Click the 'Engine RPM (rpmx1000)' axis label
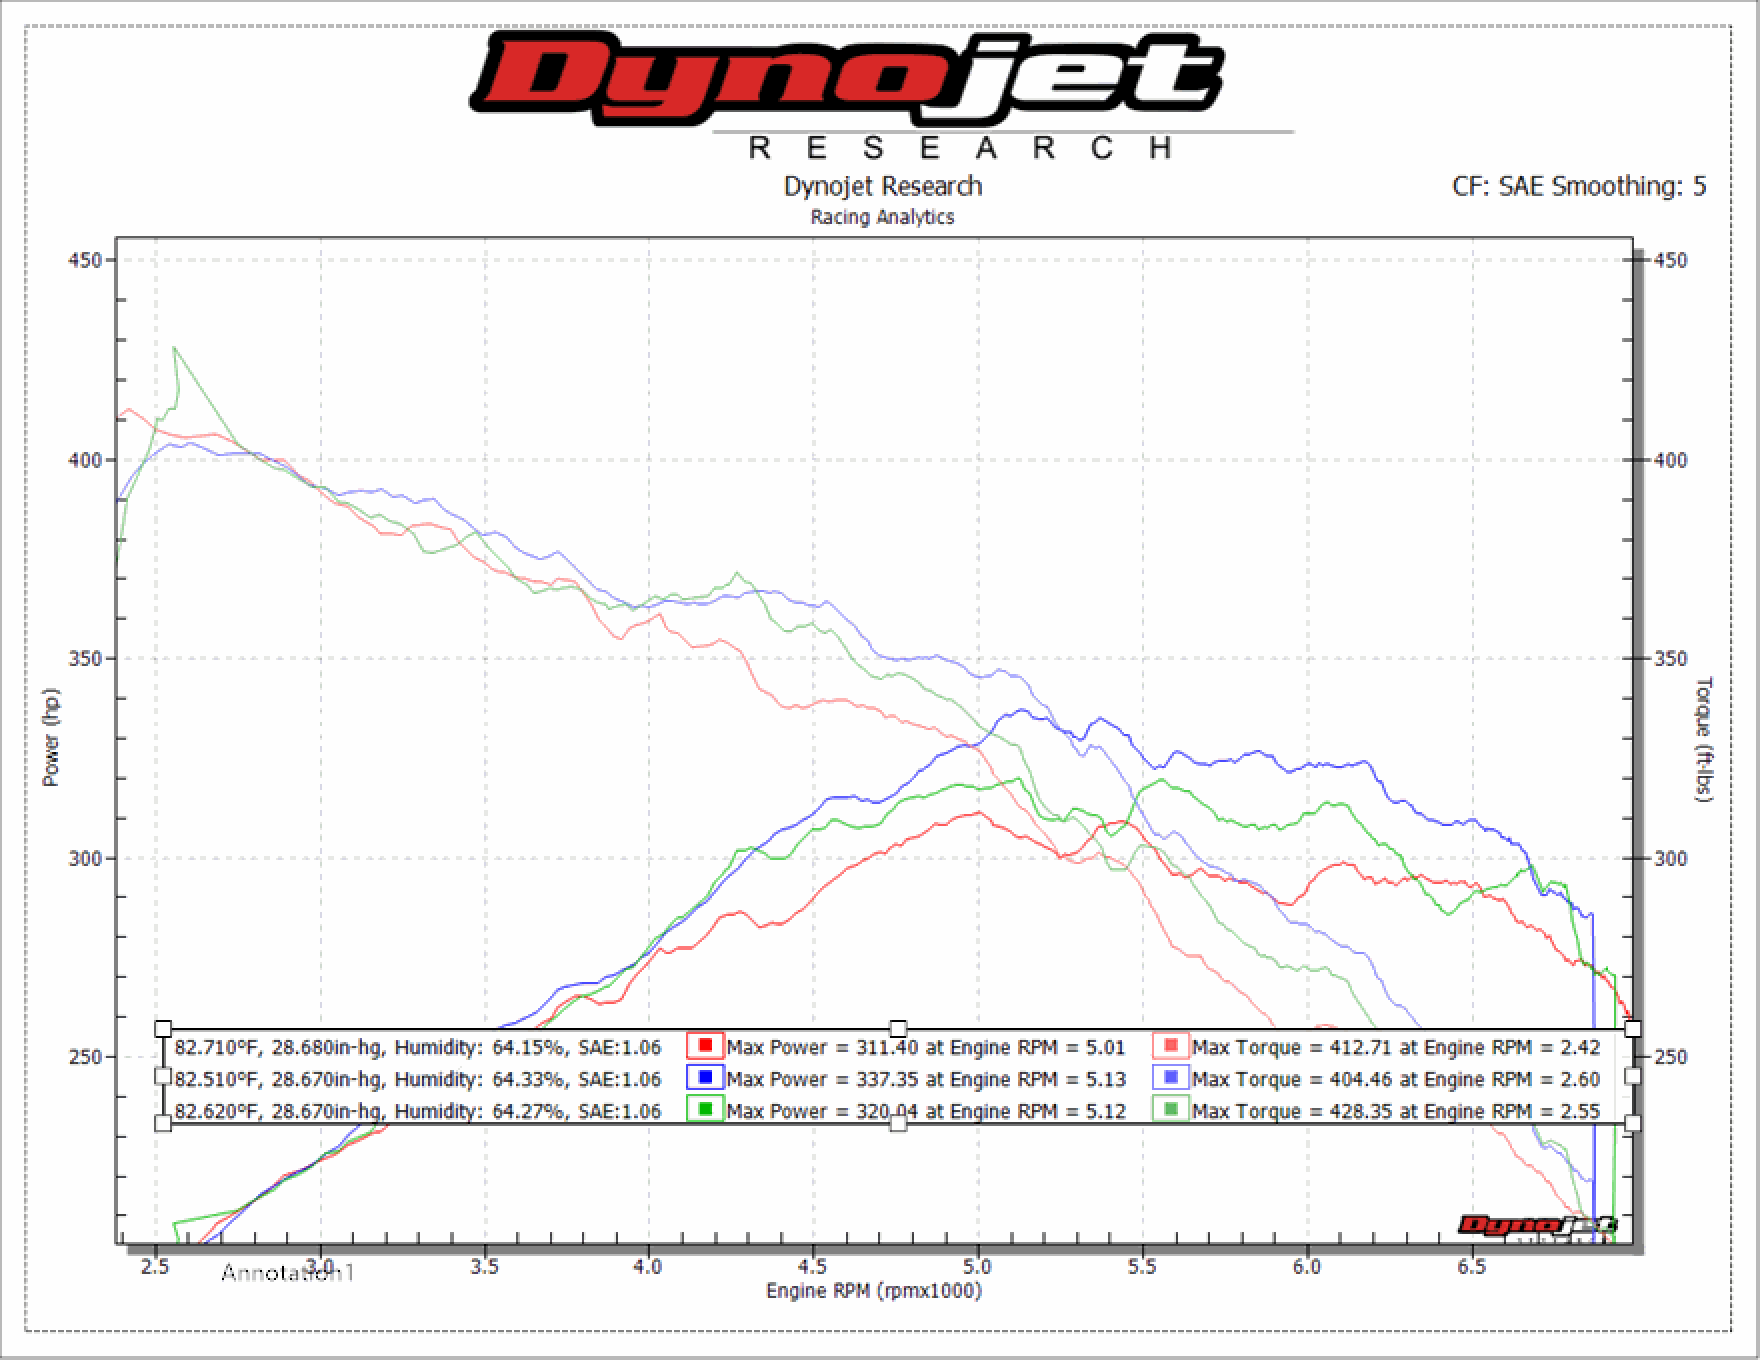 [874, 1291]
